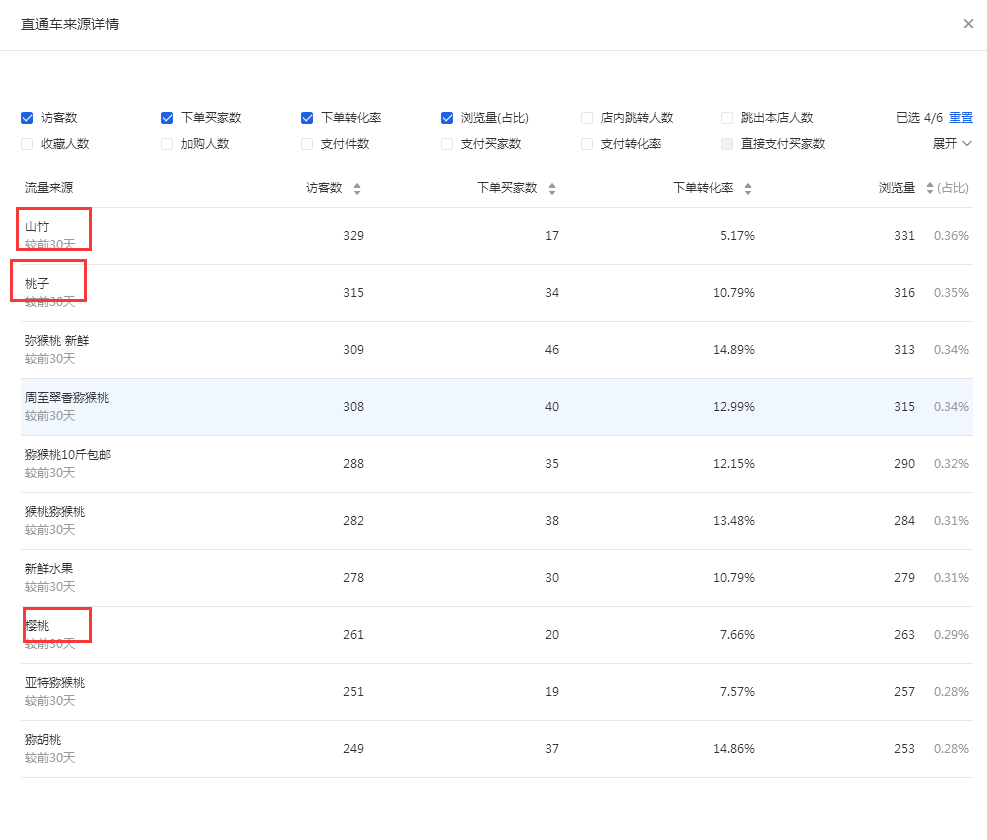Enable the 收藏人数 checkbox
This screenshot has width=987, height=840.
click(x=27, y=144)
